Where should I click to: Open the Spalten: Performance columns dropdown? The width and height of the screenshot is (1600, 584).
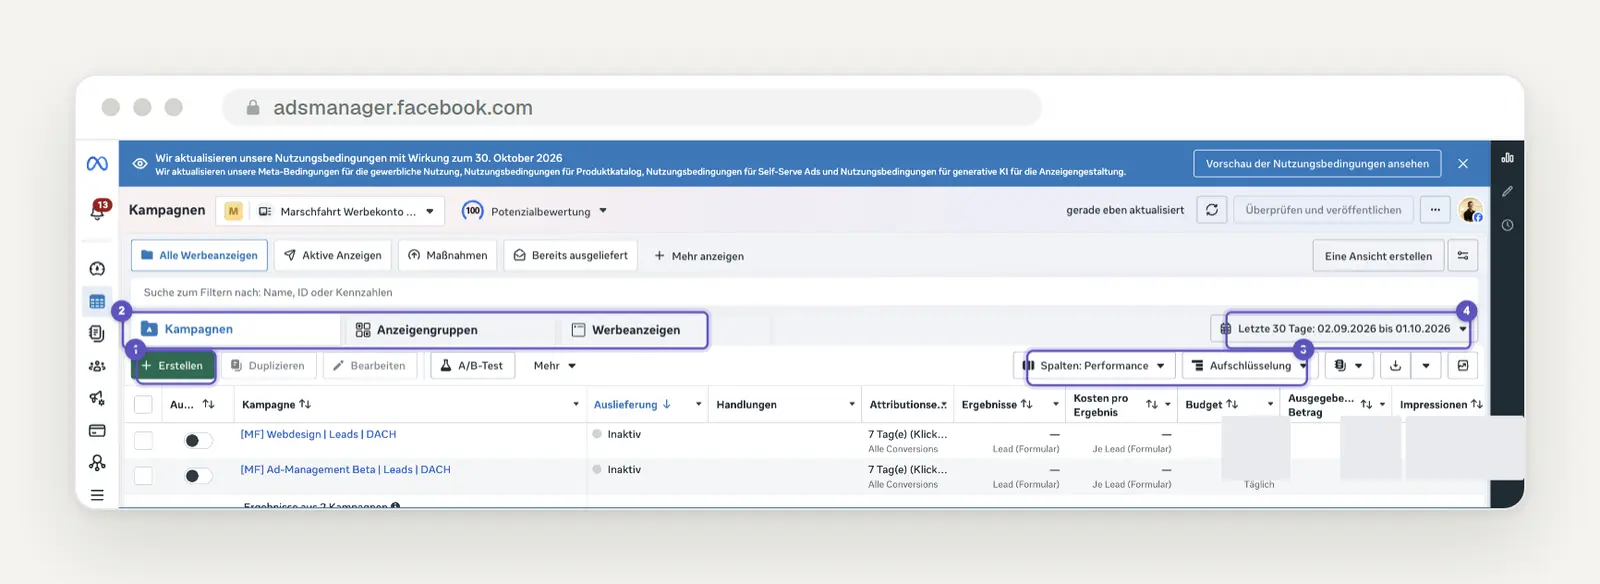click(1094, 366)
